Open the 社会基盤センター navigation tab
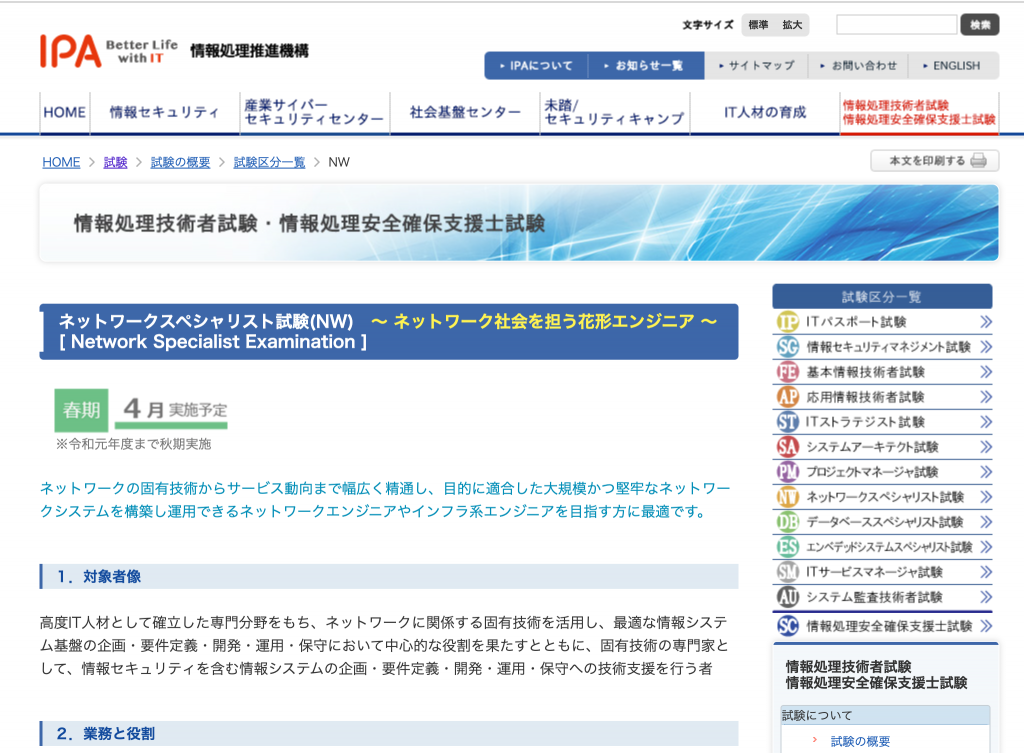Image resolution: width=1024 pixels, height=753 pixels. [465, 112]
